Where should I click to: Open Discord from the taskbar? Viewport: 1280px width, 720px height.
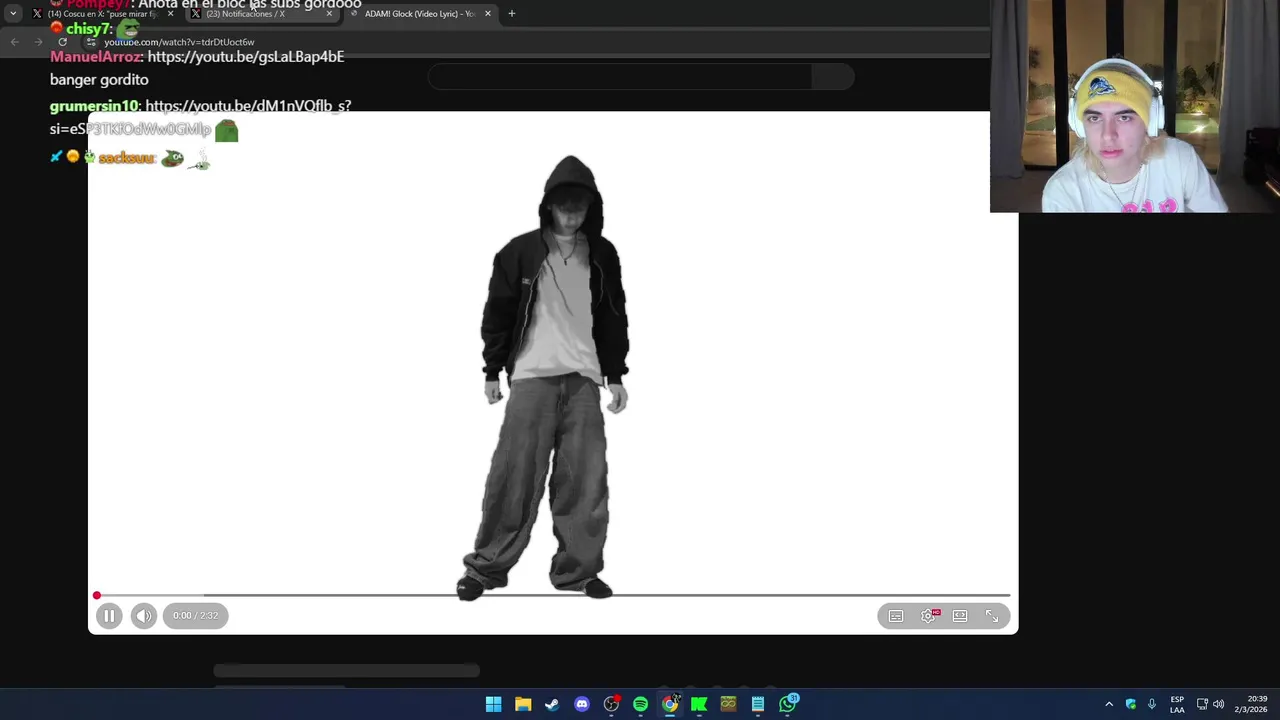point(582,704)
